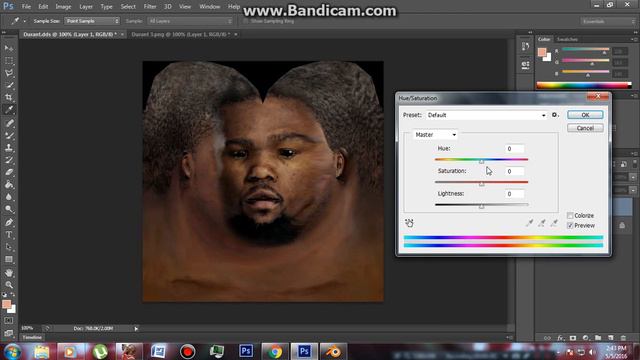
Task: Enable the Colorize checkbox
Action: pyautogui.click(x=570, y=216)
